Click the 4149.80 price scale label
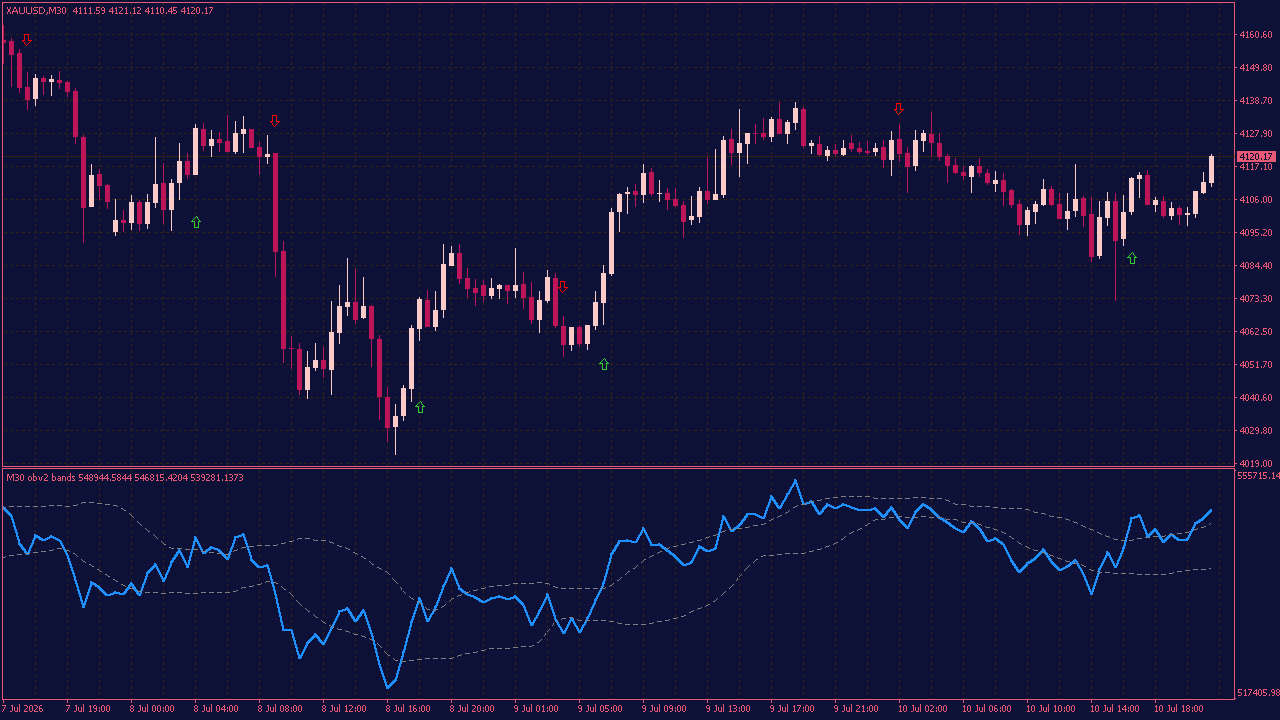 (x=1255, y=68)
